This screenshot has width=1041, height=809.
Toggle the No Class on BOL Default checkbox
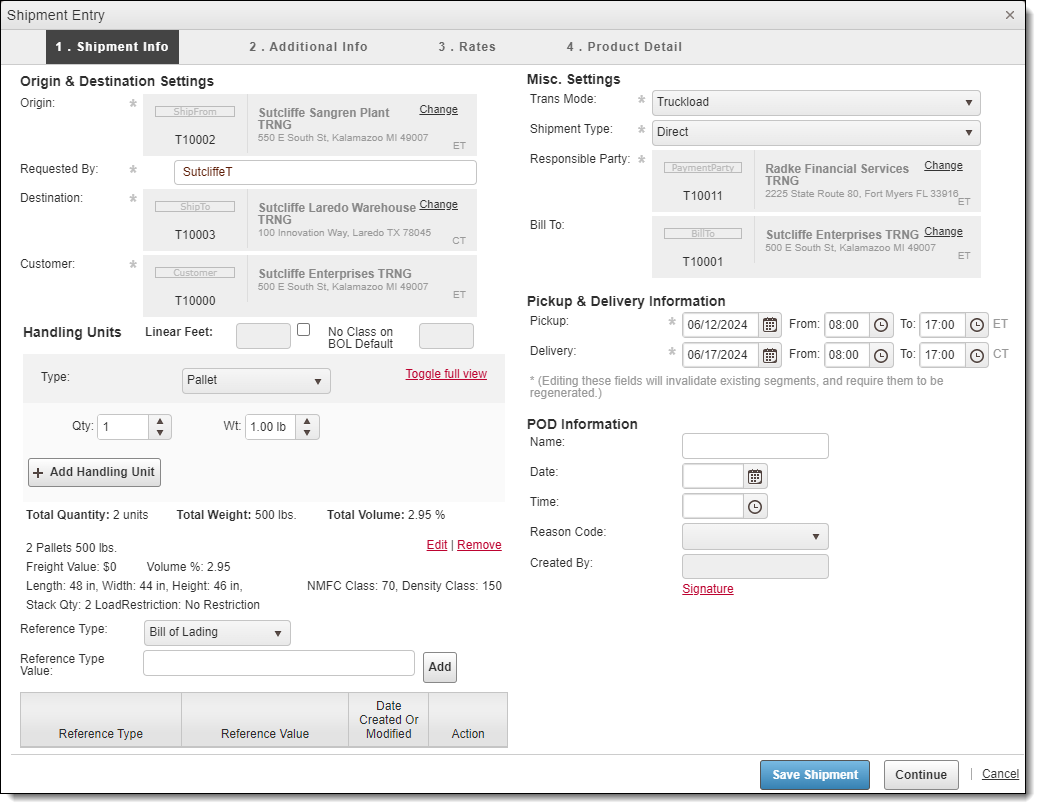pyautogui.click(x=304, y=329)
